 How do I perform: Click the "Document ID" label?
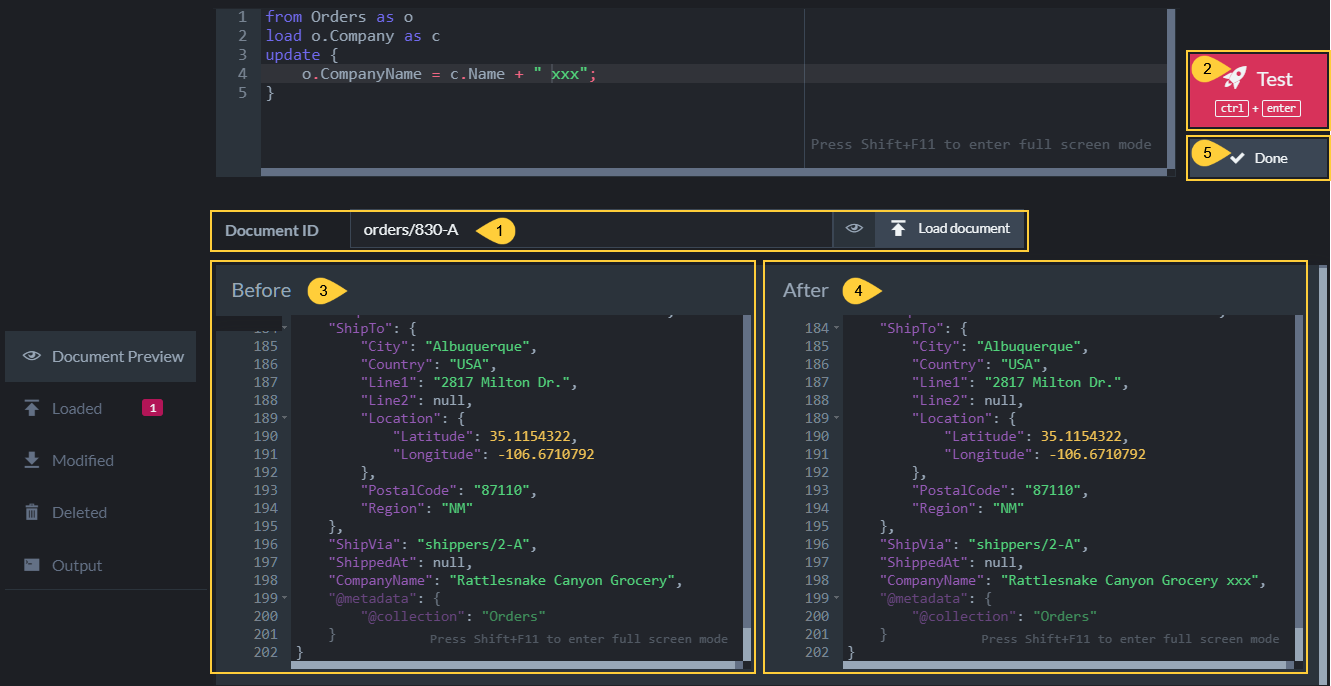click(x=272, y=230)
